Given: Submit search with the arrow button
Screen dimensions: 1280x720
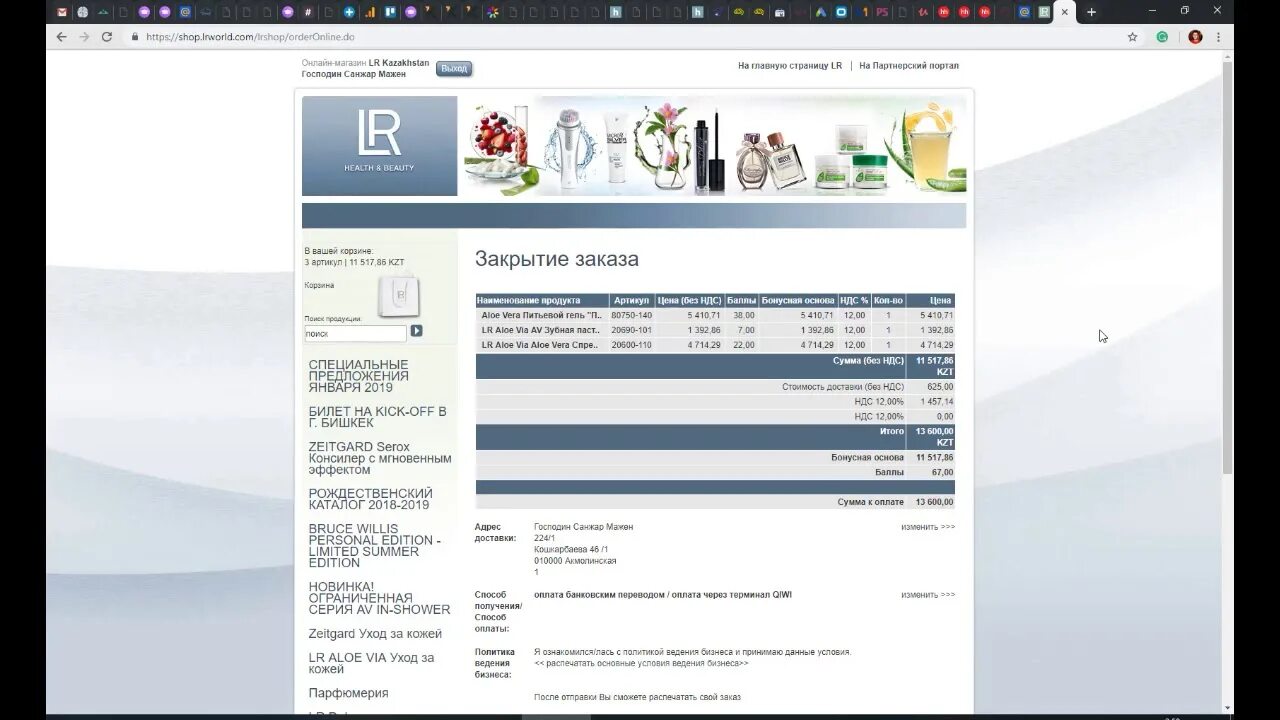Looking at the screenshot, I should pyautogui.click(x=417, y=331).
